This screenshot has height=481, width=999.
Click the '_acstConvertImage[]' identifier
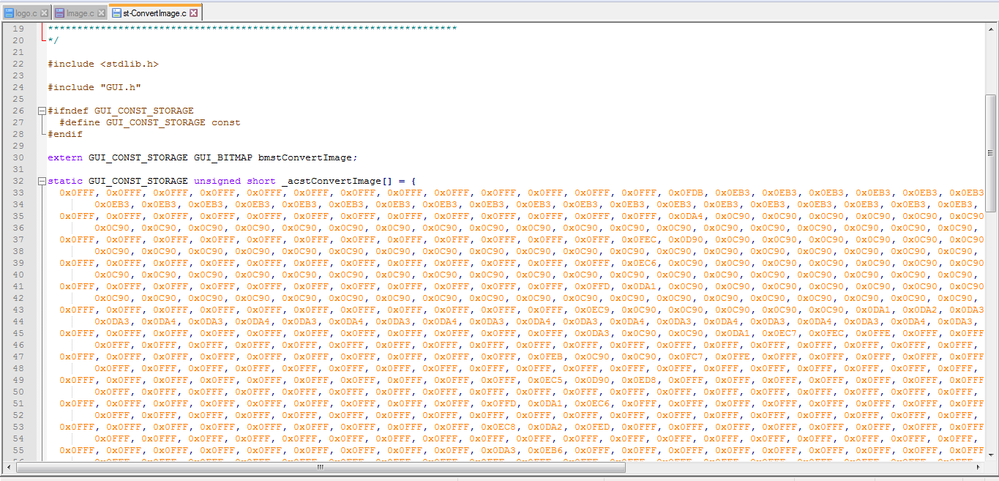coord(338,181)
